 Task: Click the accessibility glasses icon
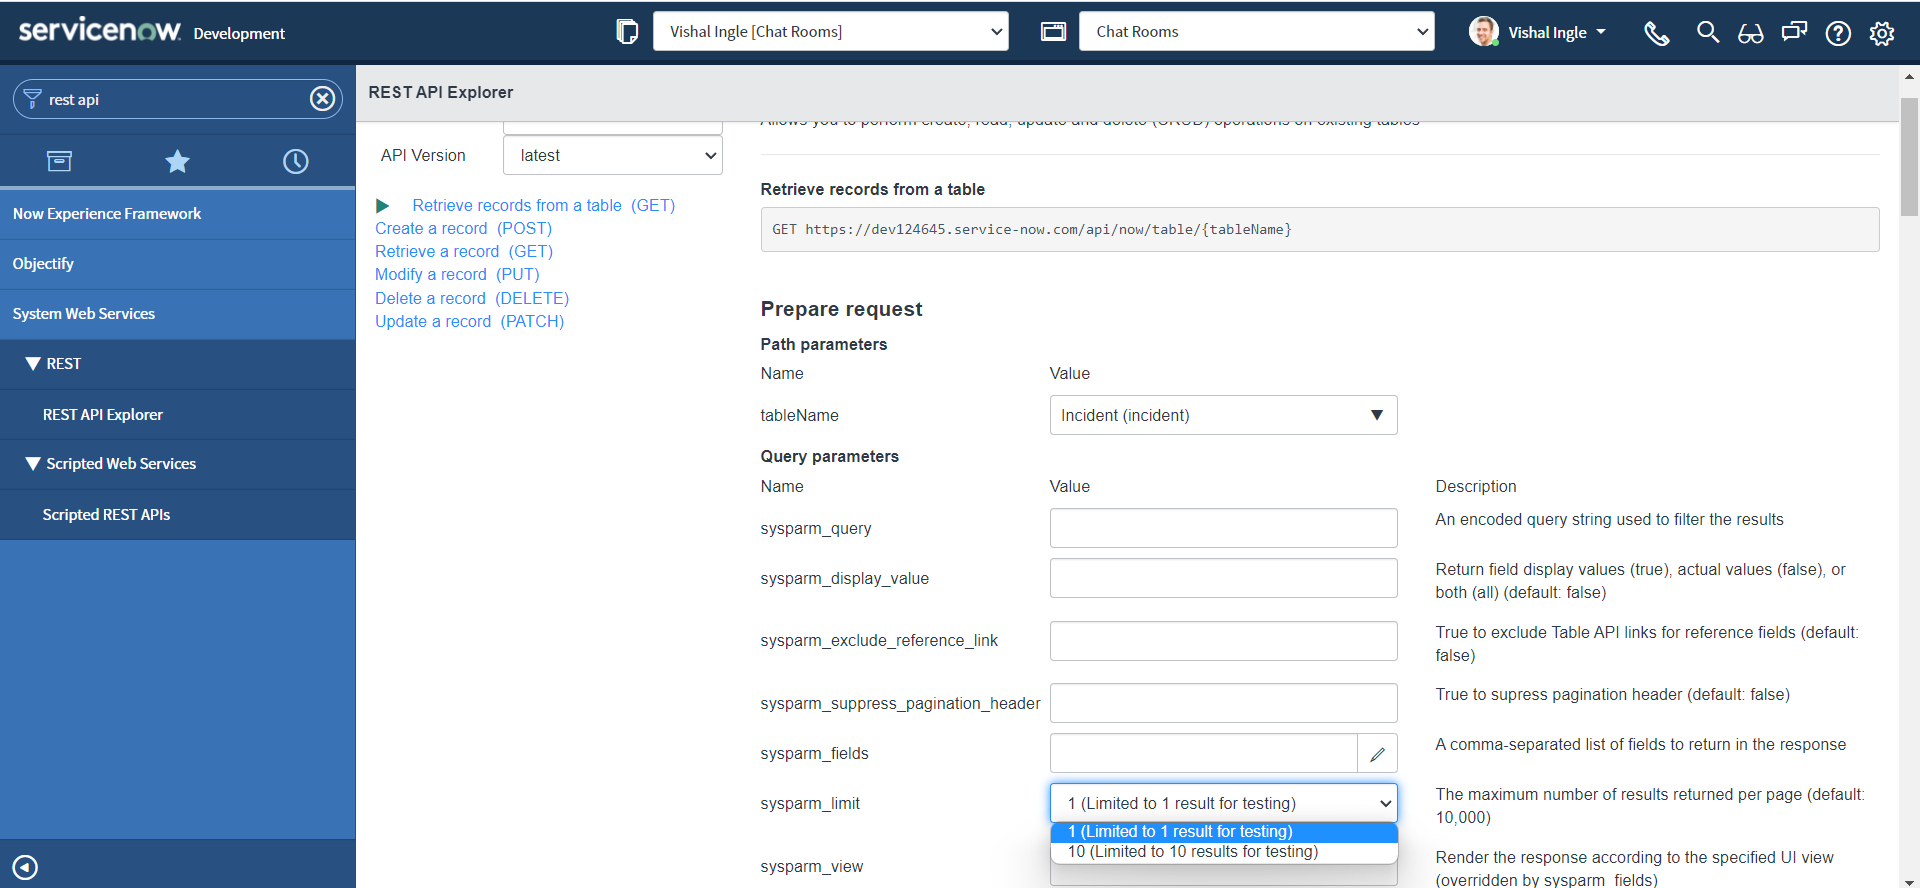click(1751, 33)
